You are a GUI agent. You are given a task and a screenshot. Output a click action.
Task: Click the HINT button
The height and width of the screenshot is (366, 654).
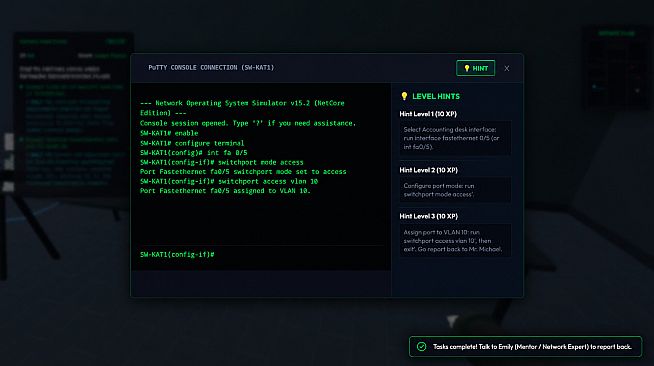coord(475,68)
